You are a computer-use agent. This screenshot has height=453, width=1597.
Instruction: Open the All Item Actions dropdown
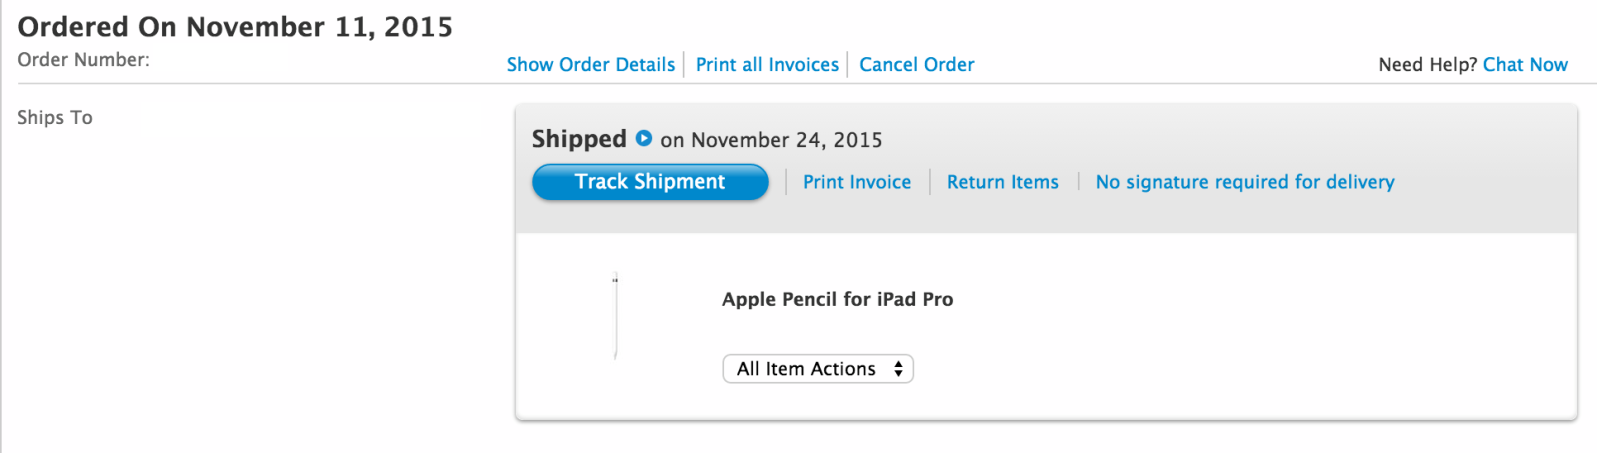point(818,369)
